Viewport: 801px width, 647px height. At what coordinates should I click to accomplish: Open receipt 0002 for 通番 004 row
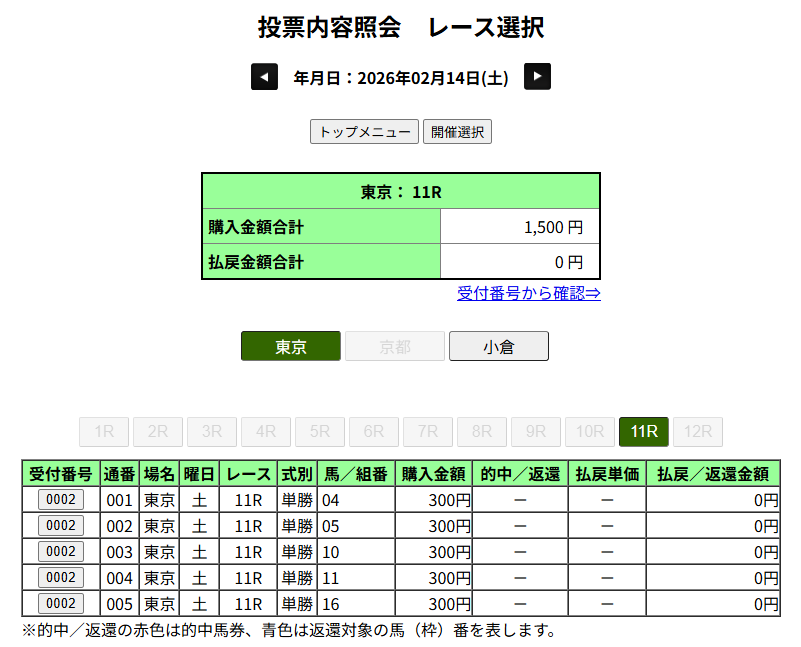point(61,578)
